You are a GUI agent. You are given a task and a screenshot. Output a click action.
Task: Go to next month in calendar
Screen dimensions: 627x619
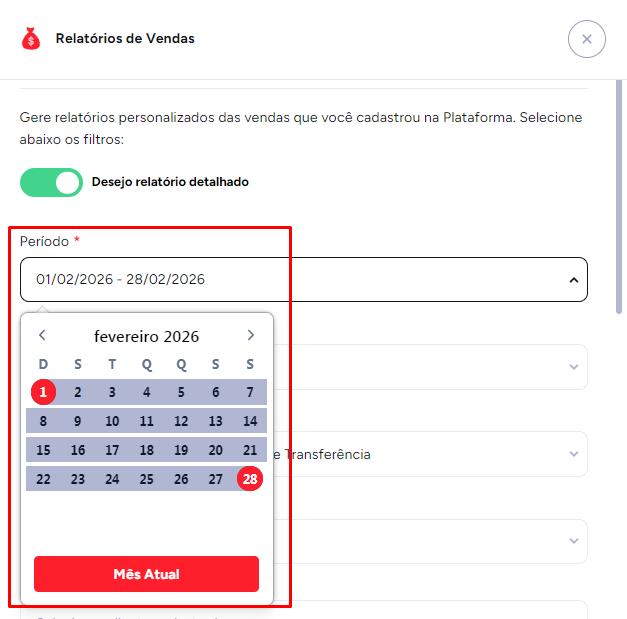coord(250,336)
